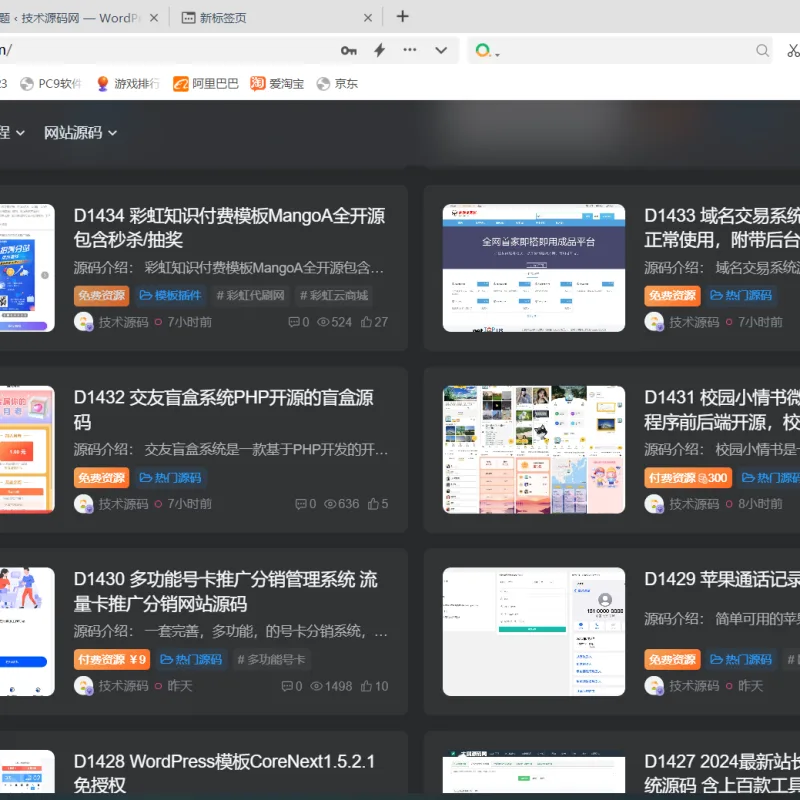This screenshot has width=800, height=800.
Task: Click the 免费资源 badge on D1432
Action: pyautogui.click(x=102, y=478)
